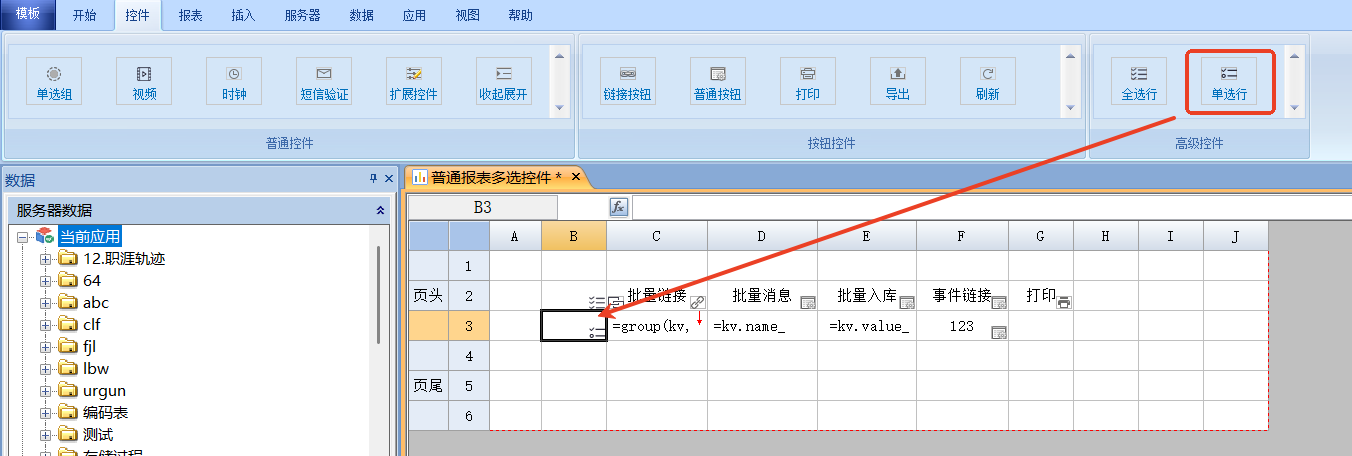Expand the 12.职涯轨迹 tree folder
Image resolution: width=1352 pixels, height=456 pixels.
pos(45,259)
